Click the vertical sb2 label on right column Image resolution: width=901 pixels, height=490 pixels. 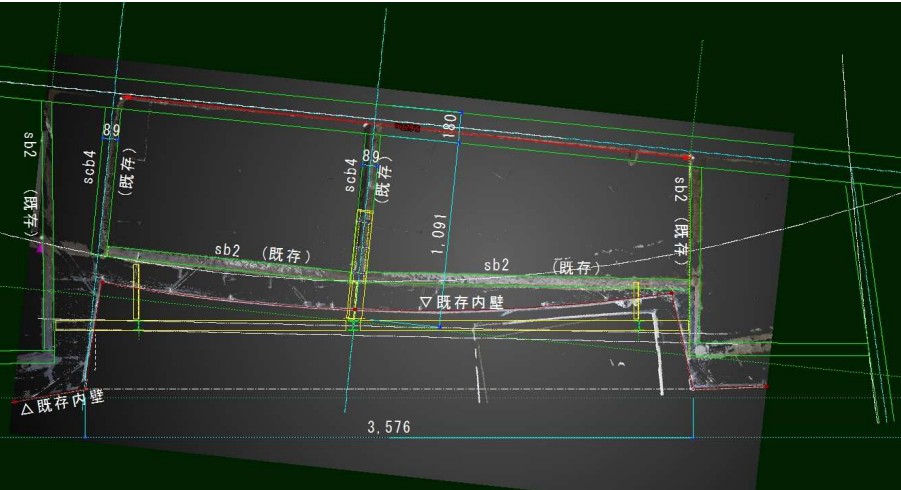click(x=680, y=190)
